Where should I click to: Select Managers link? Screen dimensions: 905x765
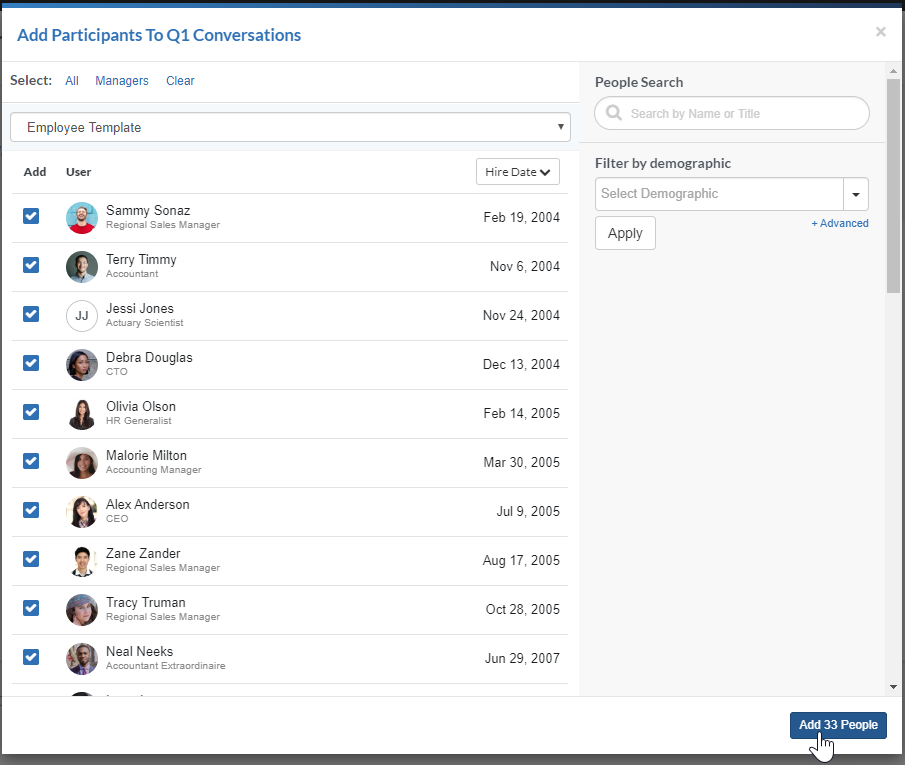click(122, 81)
